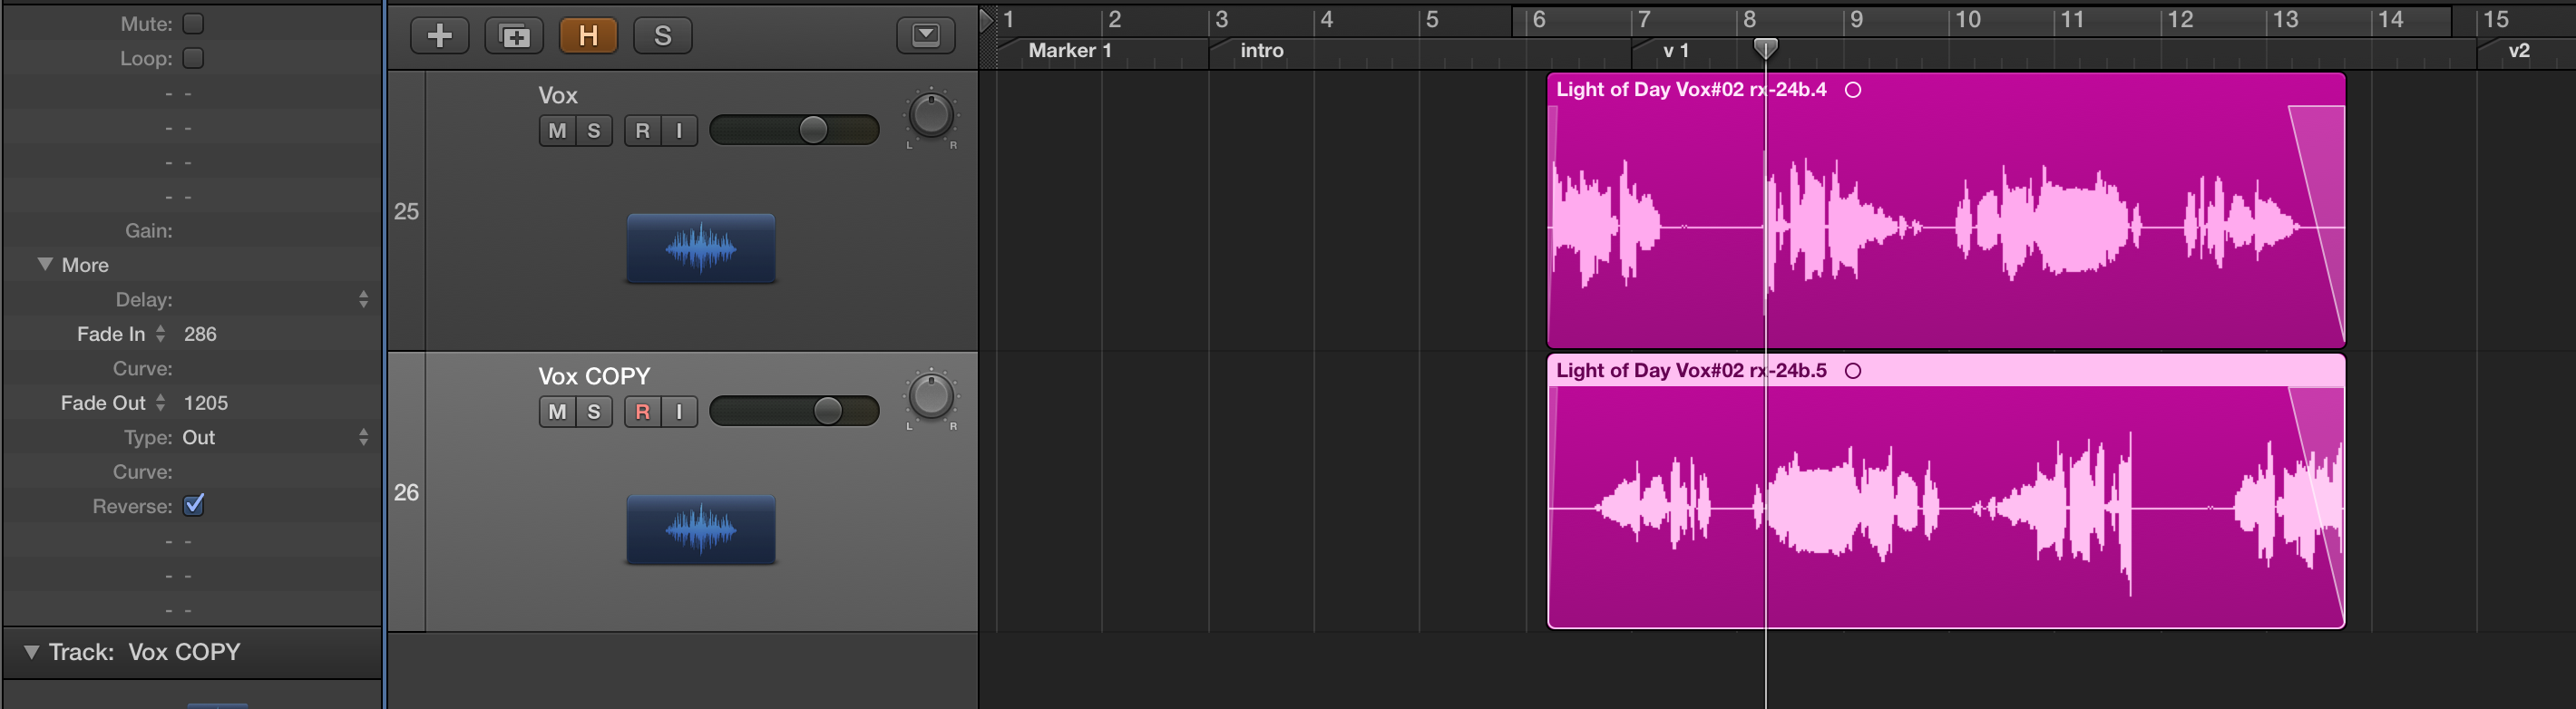Uncheck the Reverse checkbox
The height and width of the screenshot is (709, 2576).
click(194, 505)
